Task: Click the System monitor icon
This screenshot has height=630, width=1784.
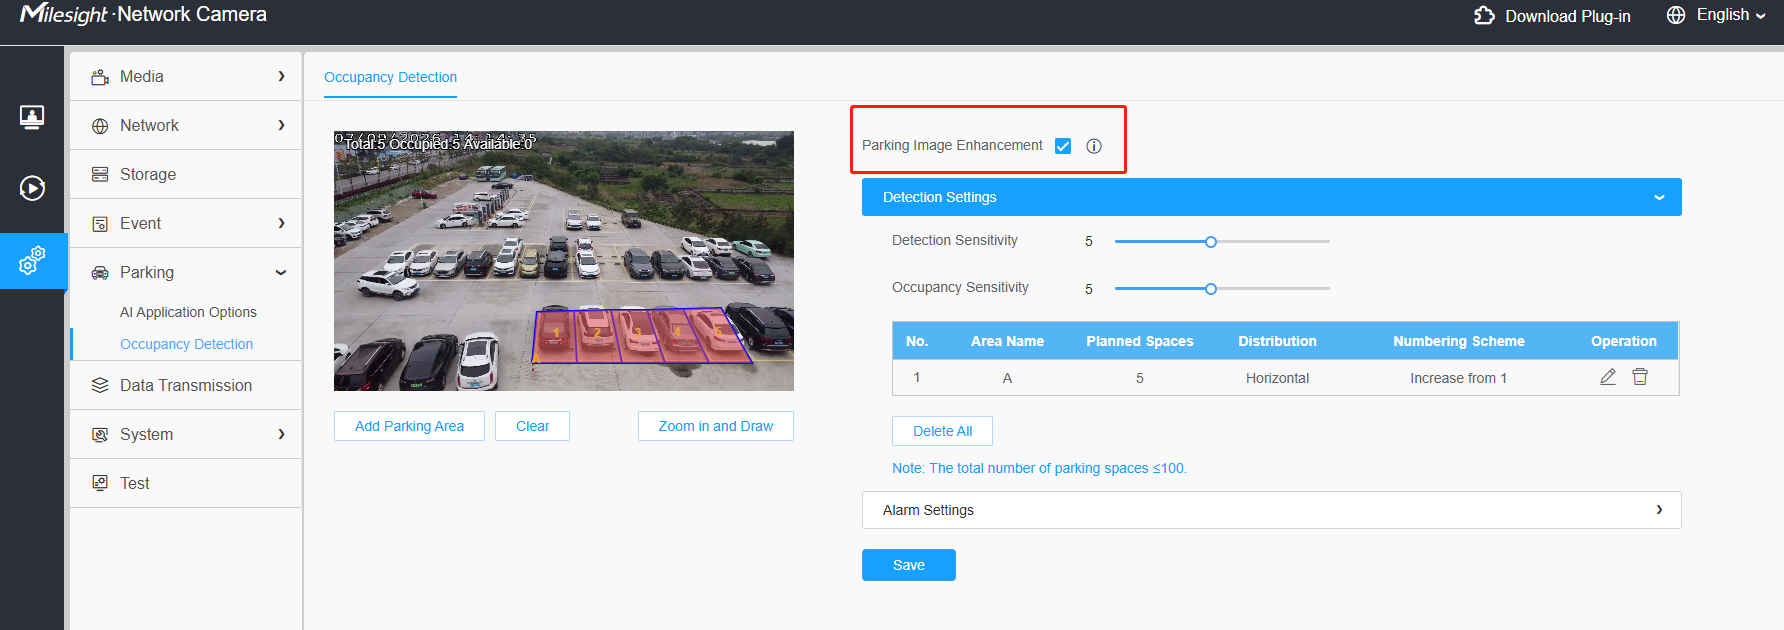Action: [x=100, y=435]
